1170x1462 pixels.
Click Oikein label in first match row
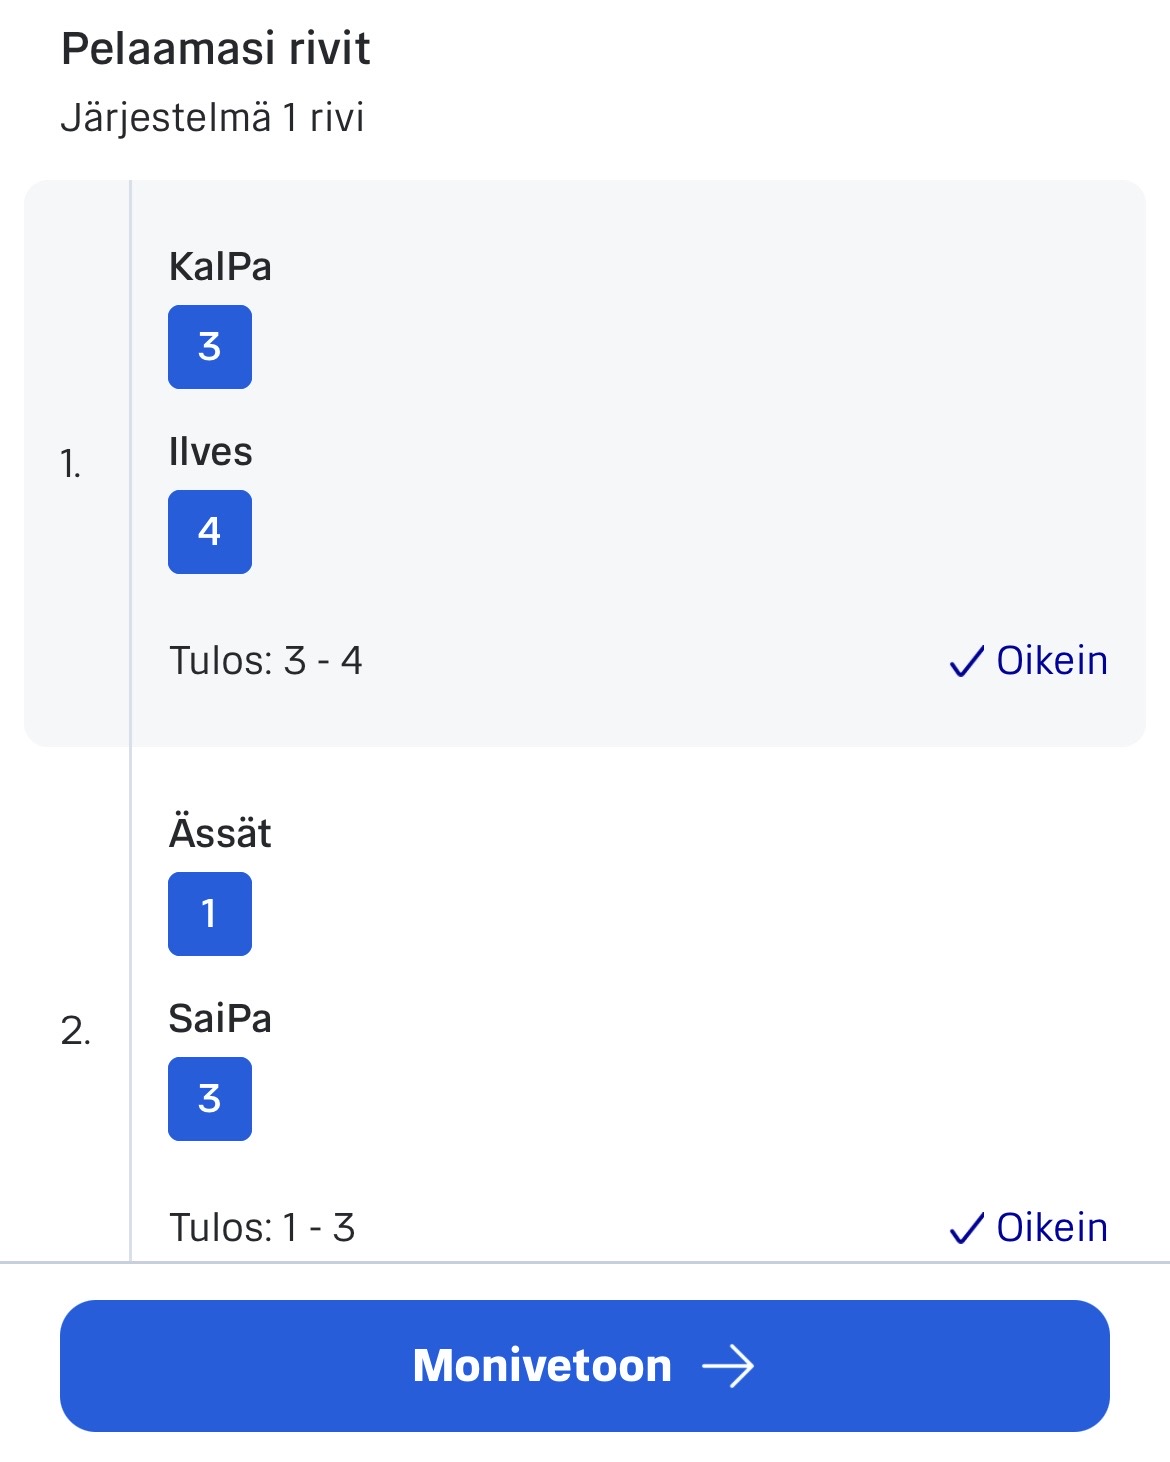pos(1052,661)
